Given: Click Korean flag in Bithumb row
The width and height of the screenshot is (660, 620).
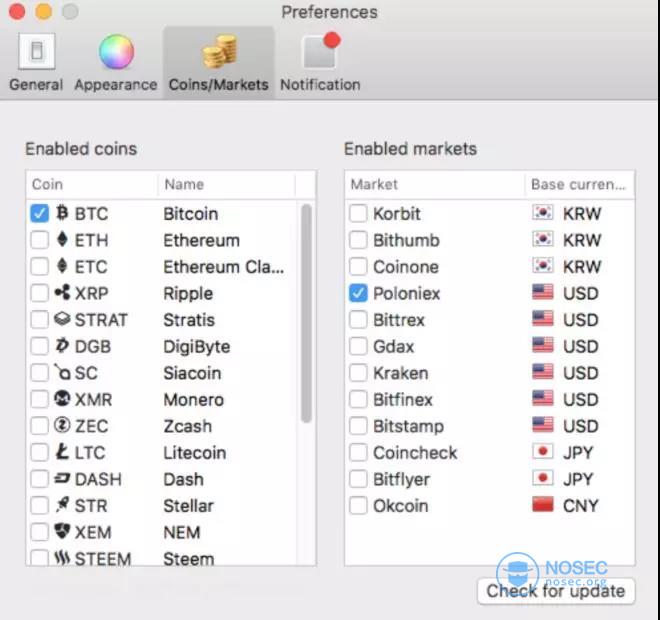Looking at the screenshot, I should (543, 239).
